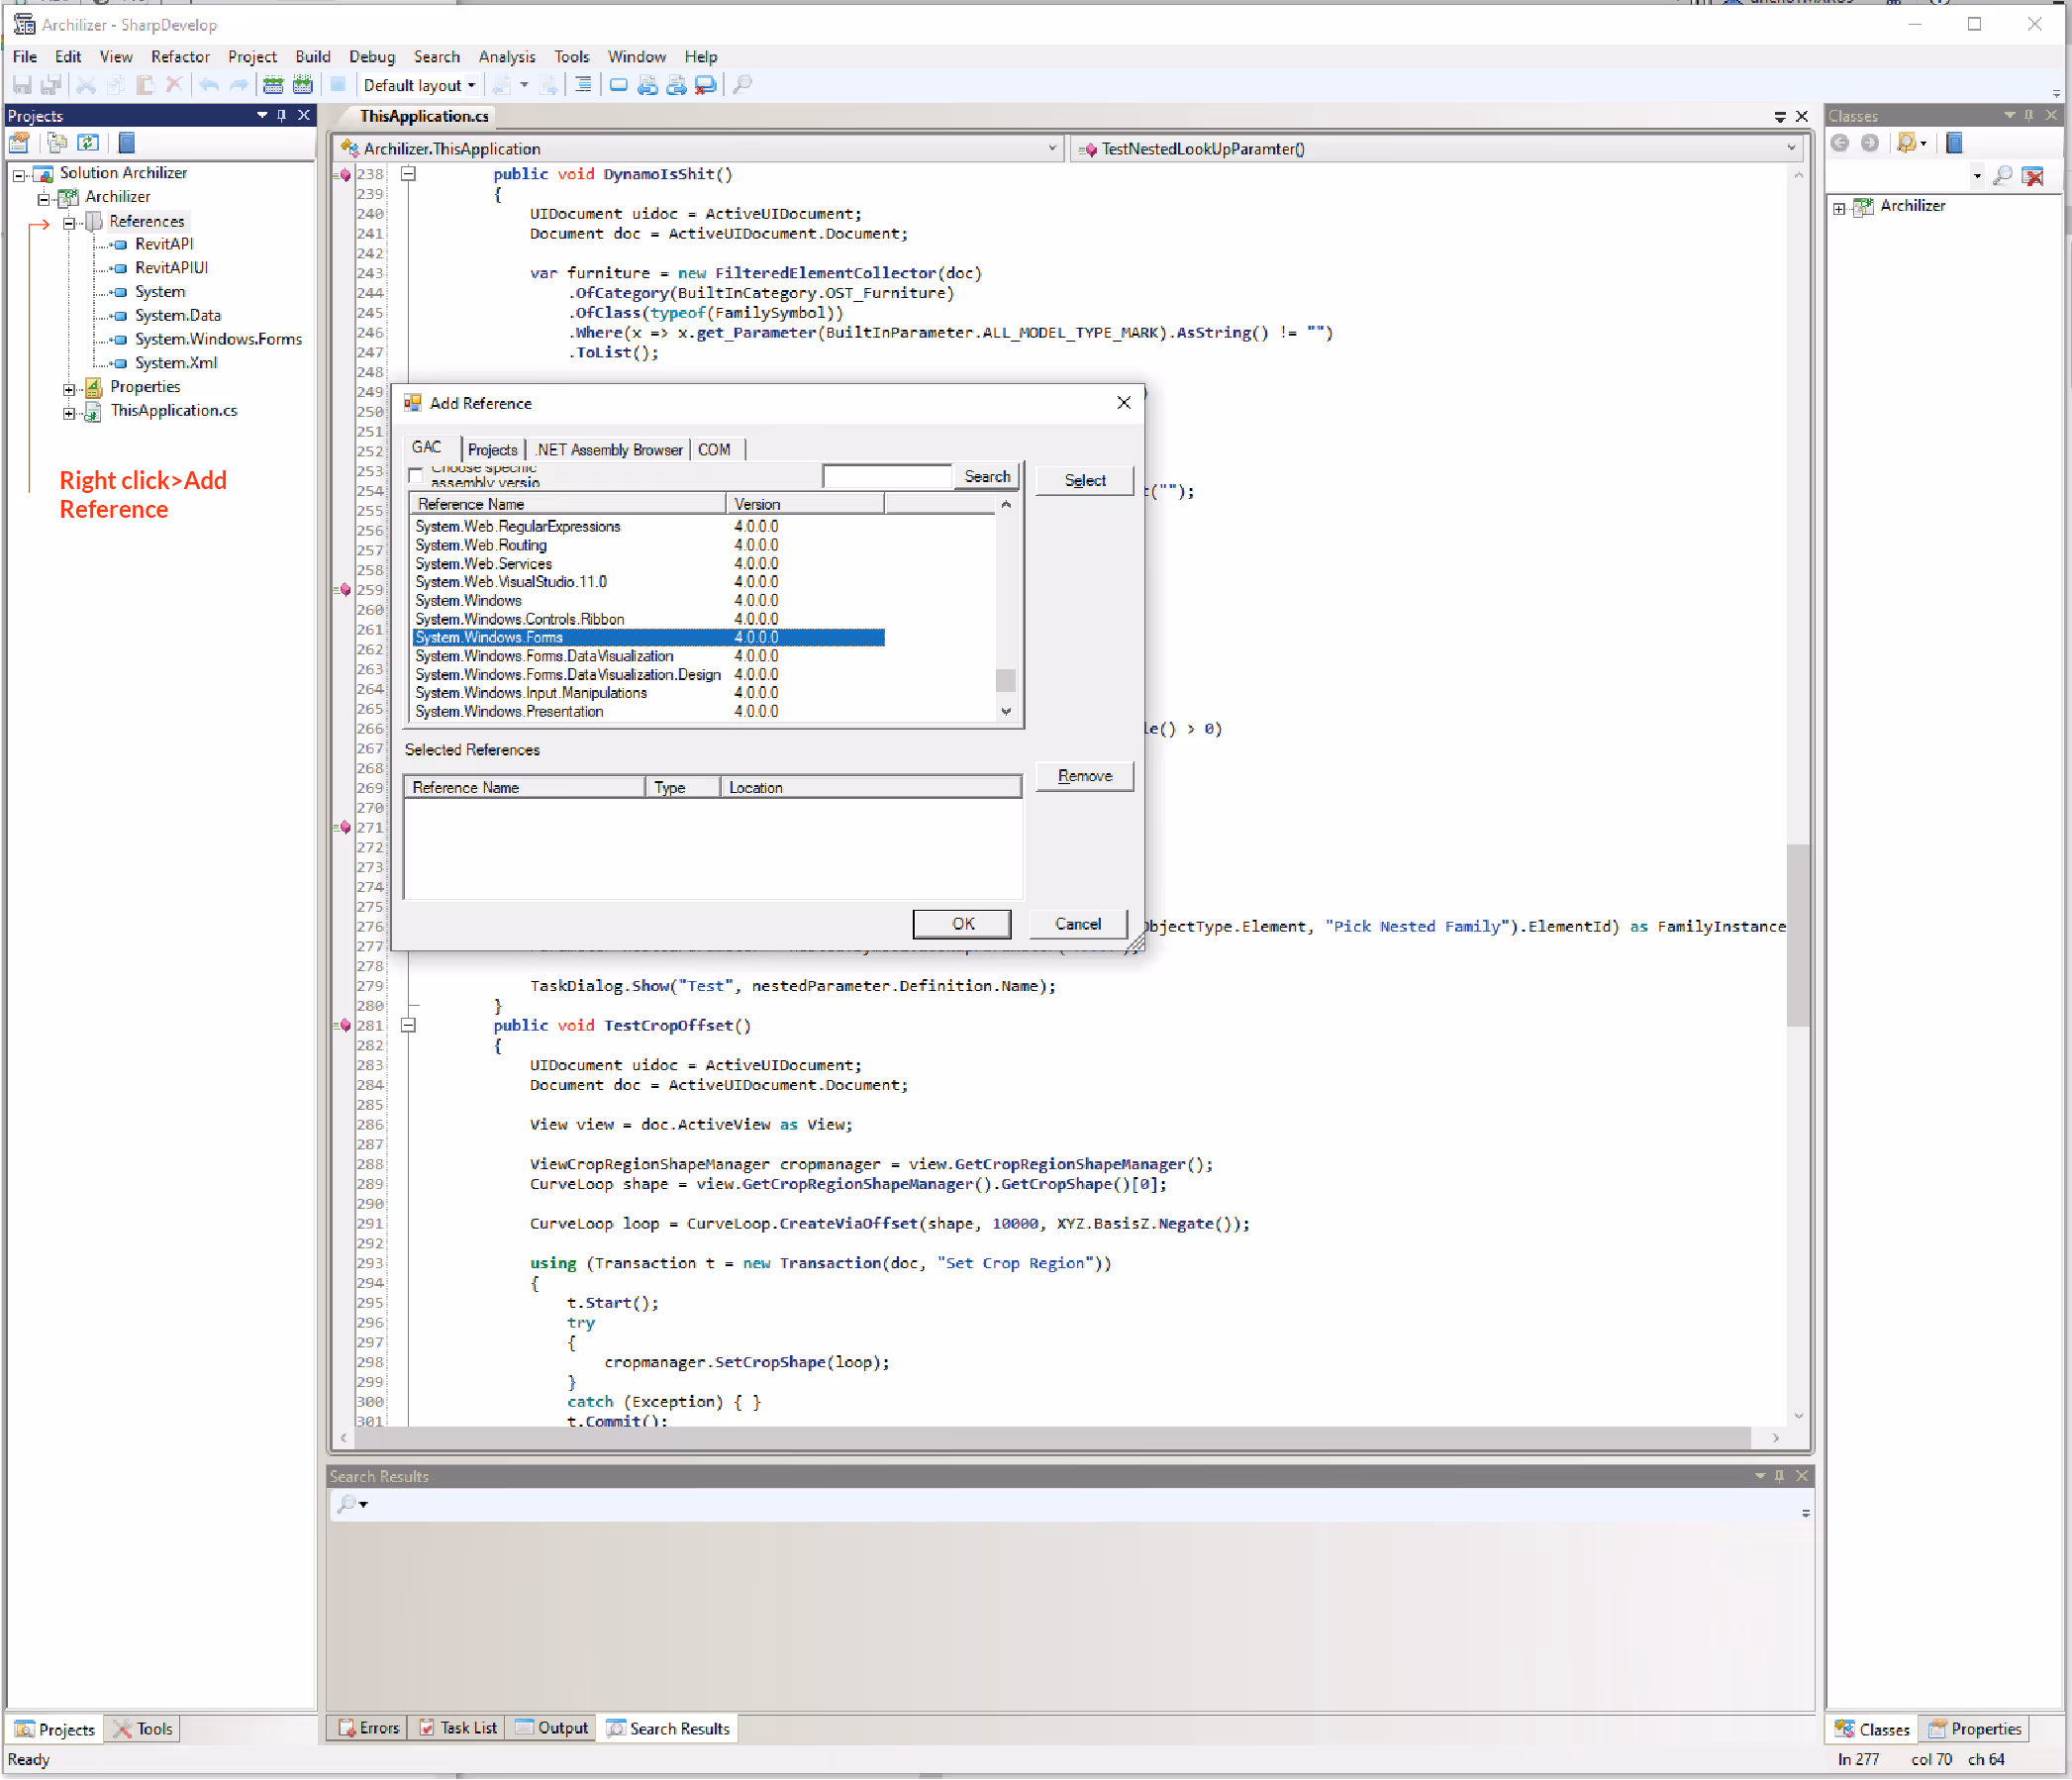Screen dimensions: 2072x1780
Task: Expand Archilizer node in Classes panel
Action: [1839, 208]
